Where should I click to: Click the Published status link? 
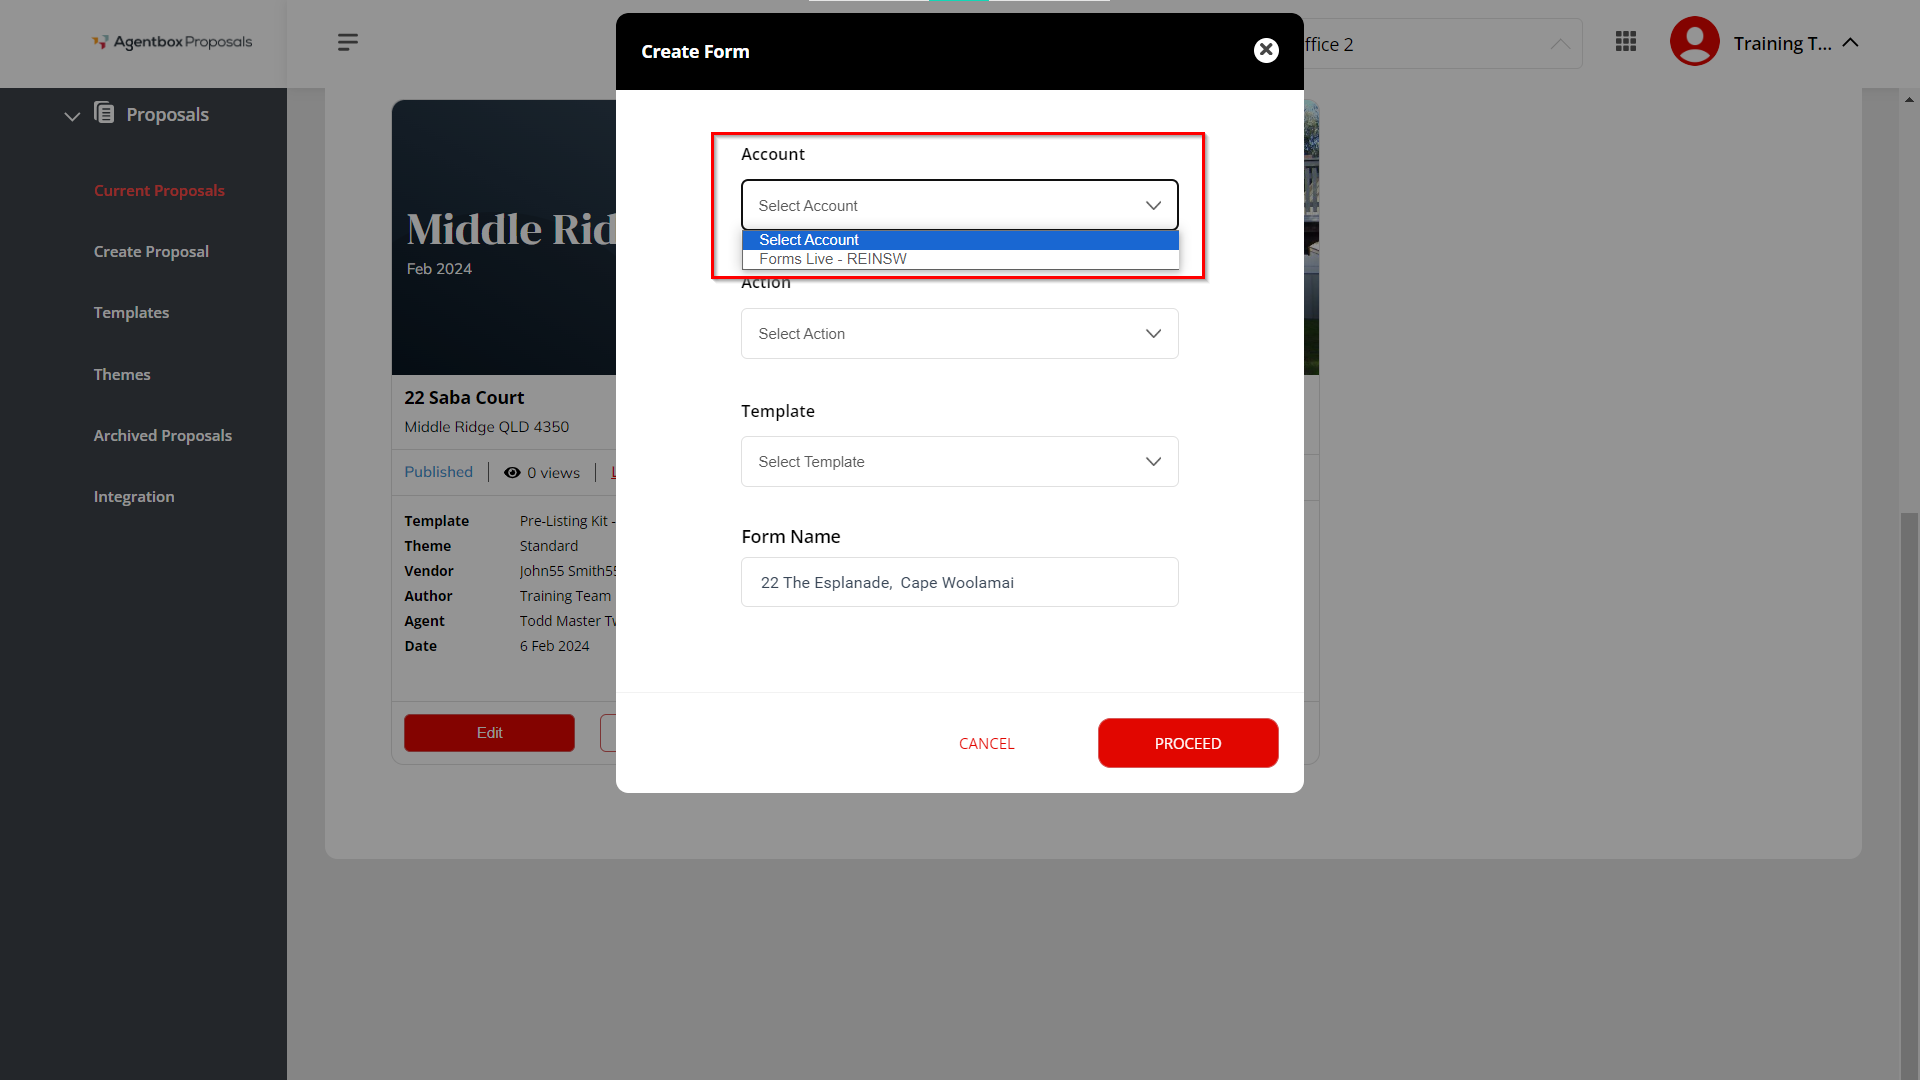pyautogui.click(x=438, y=472)
